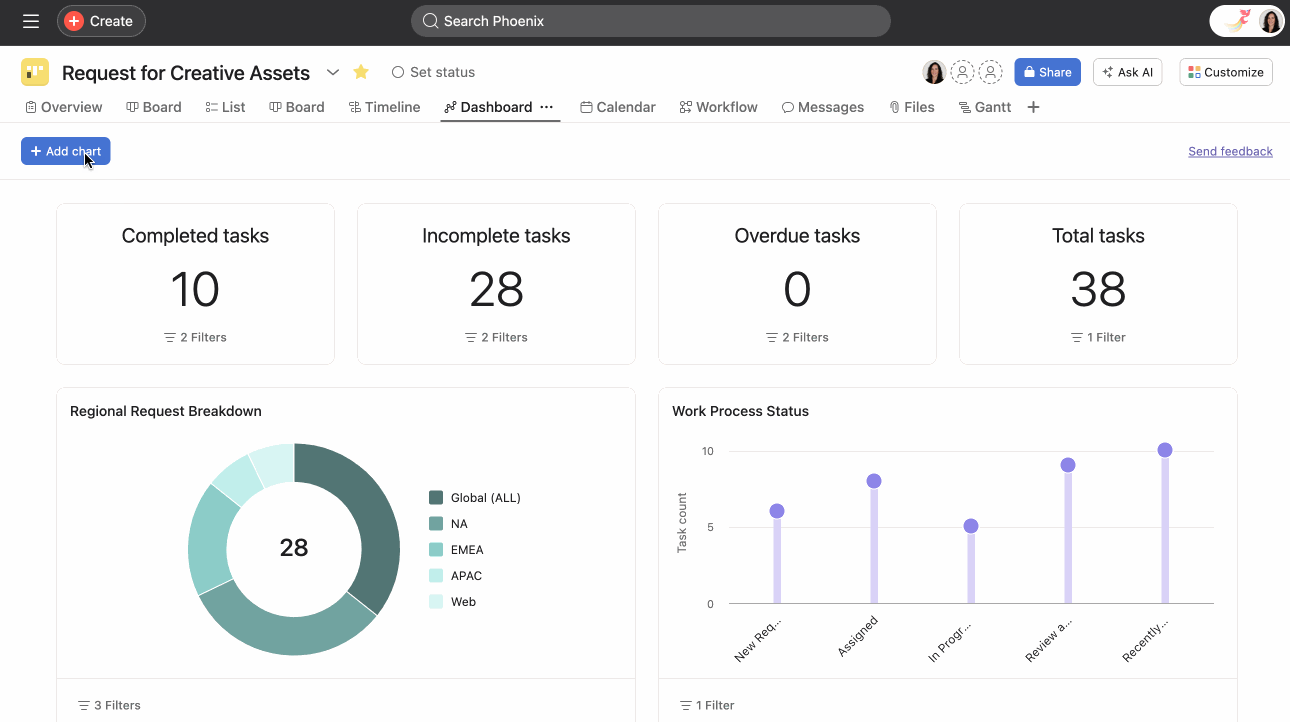Expand the project title chevron
The image size is (1290, 722).
(x=333, y=73)
